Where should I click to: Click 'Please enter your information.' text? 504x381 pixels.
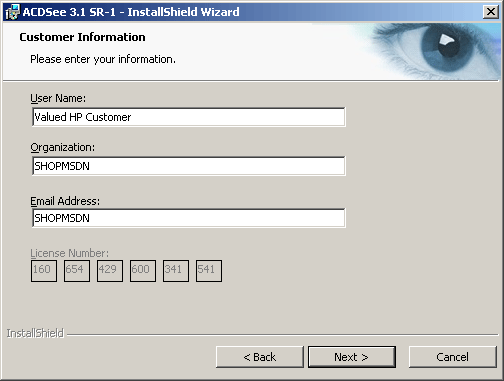(103, 59)
